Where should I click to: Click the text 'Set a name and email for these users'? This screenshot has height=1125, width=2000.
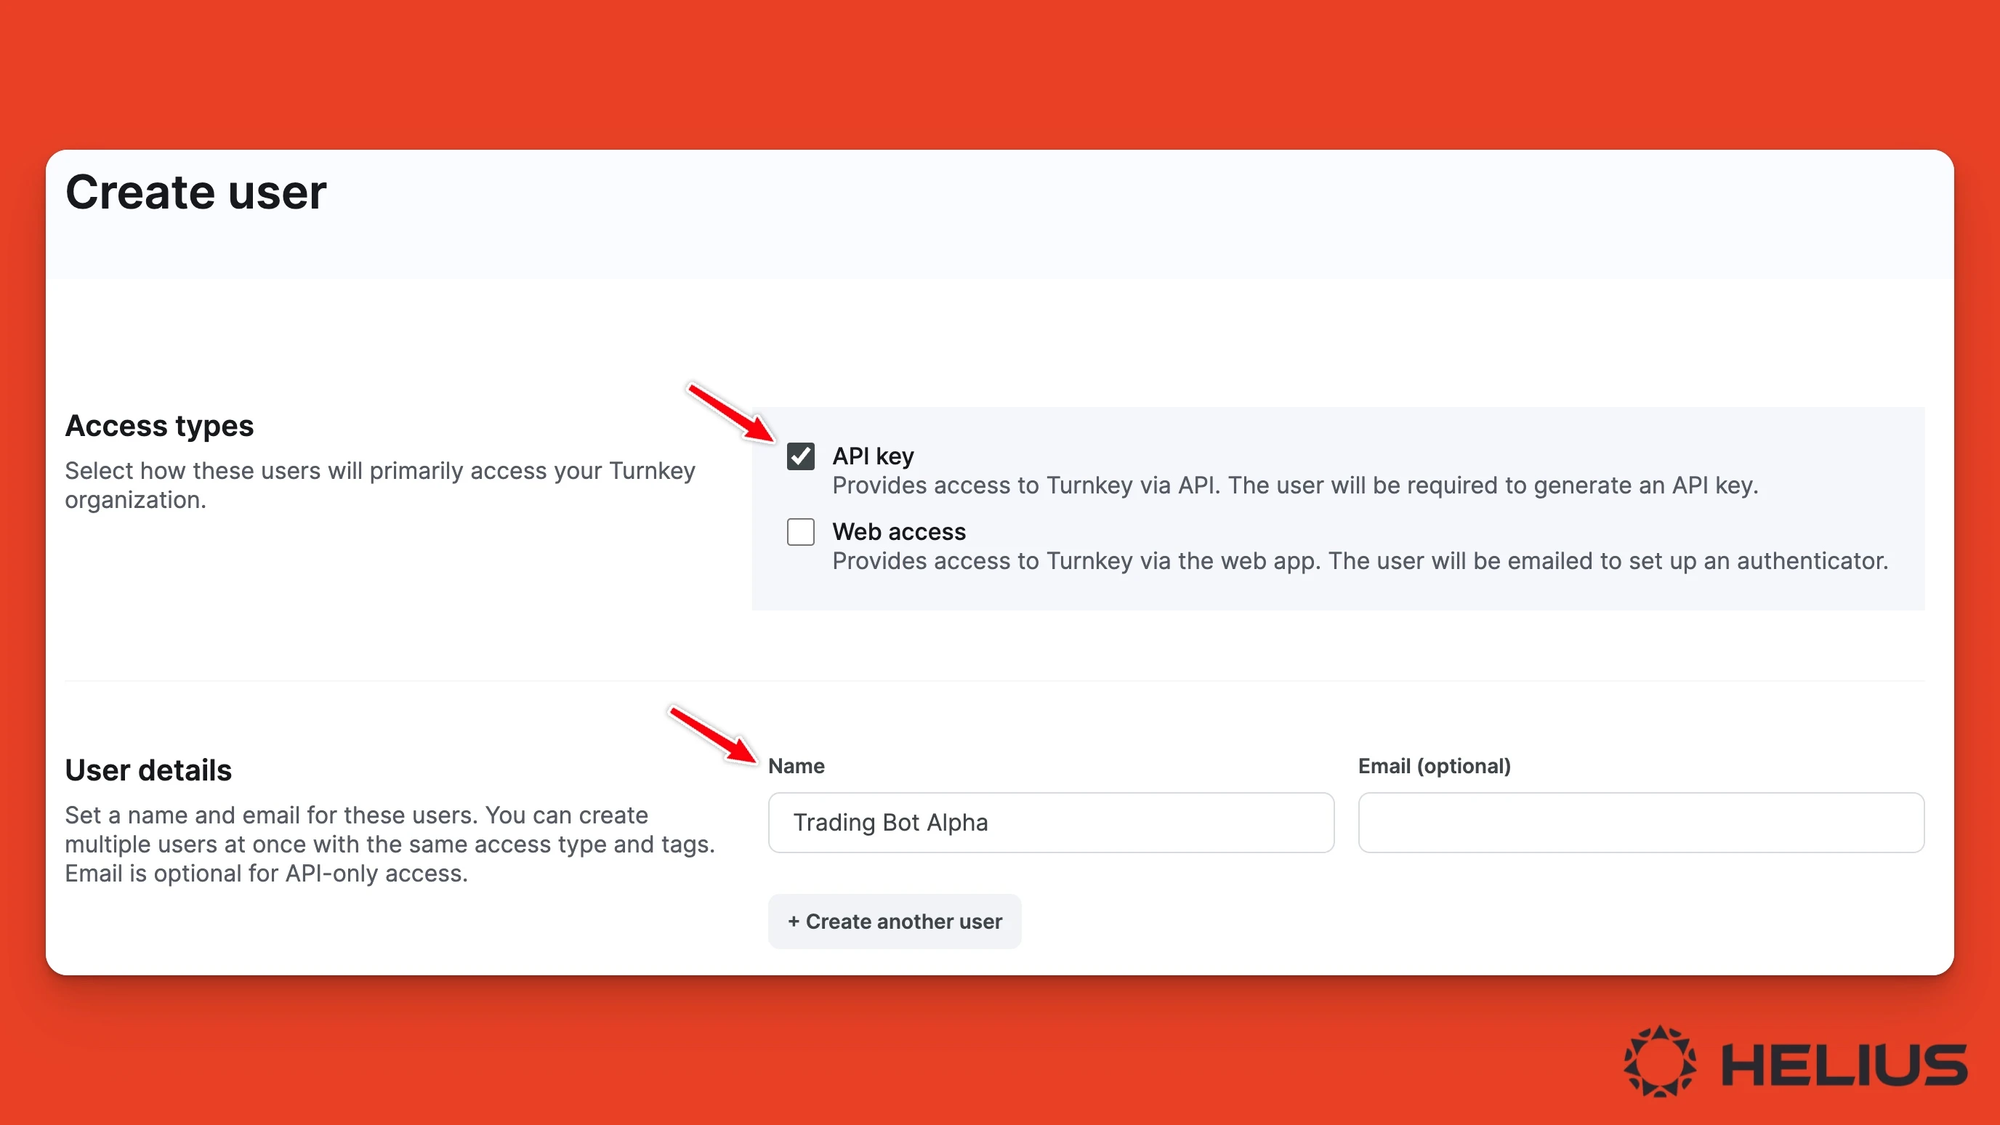269,815
